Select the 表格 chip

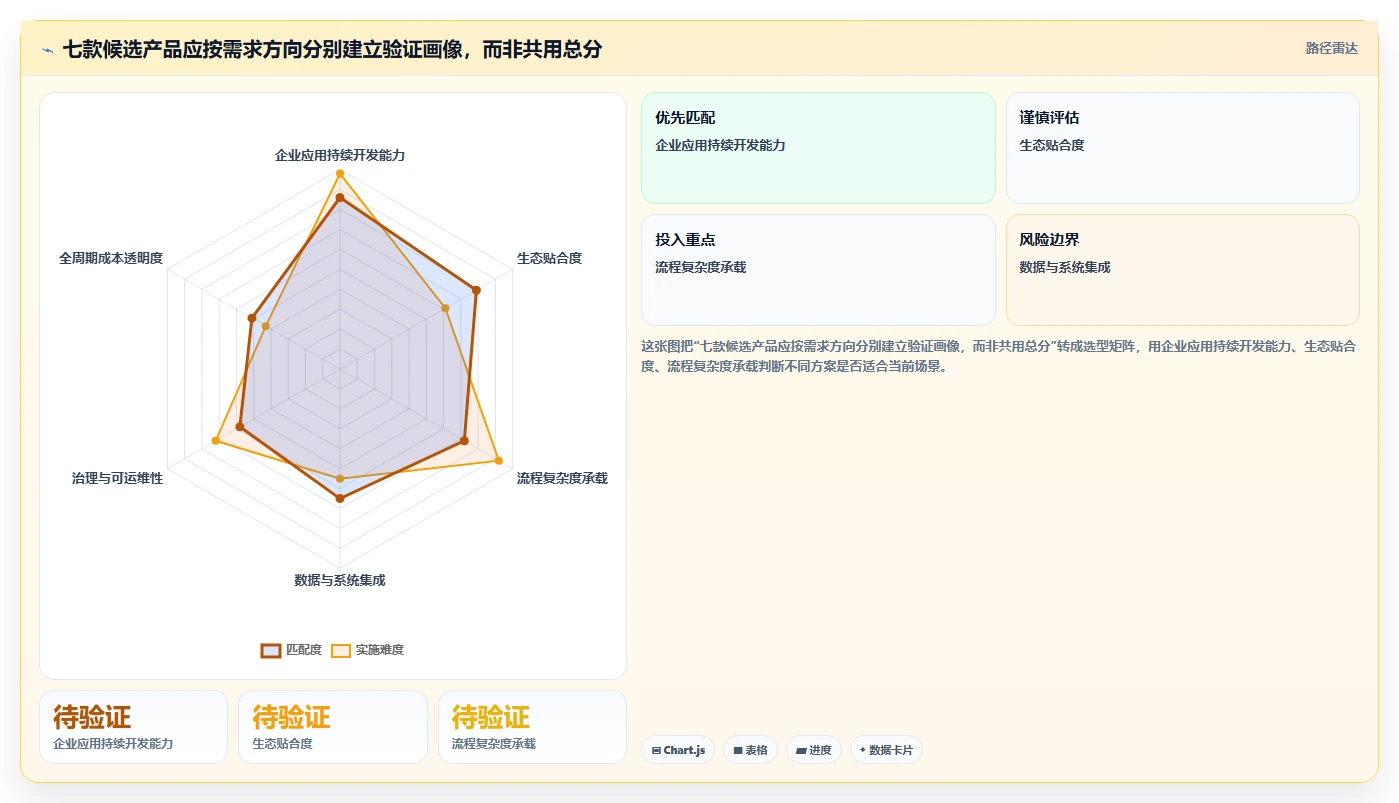[x=750, y=750]
